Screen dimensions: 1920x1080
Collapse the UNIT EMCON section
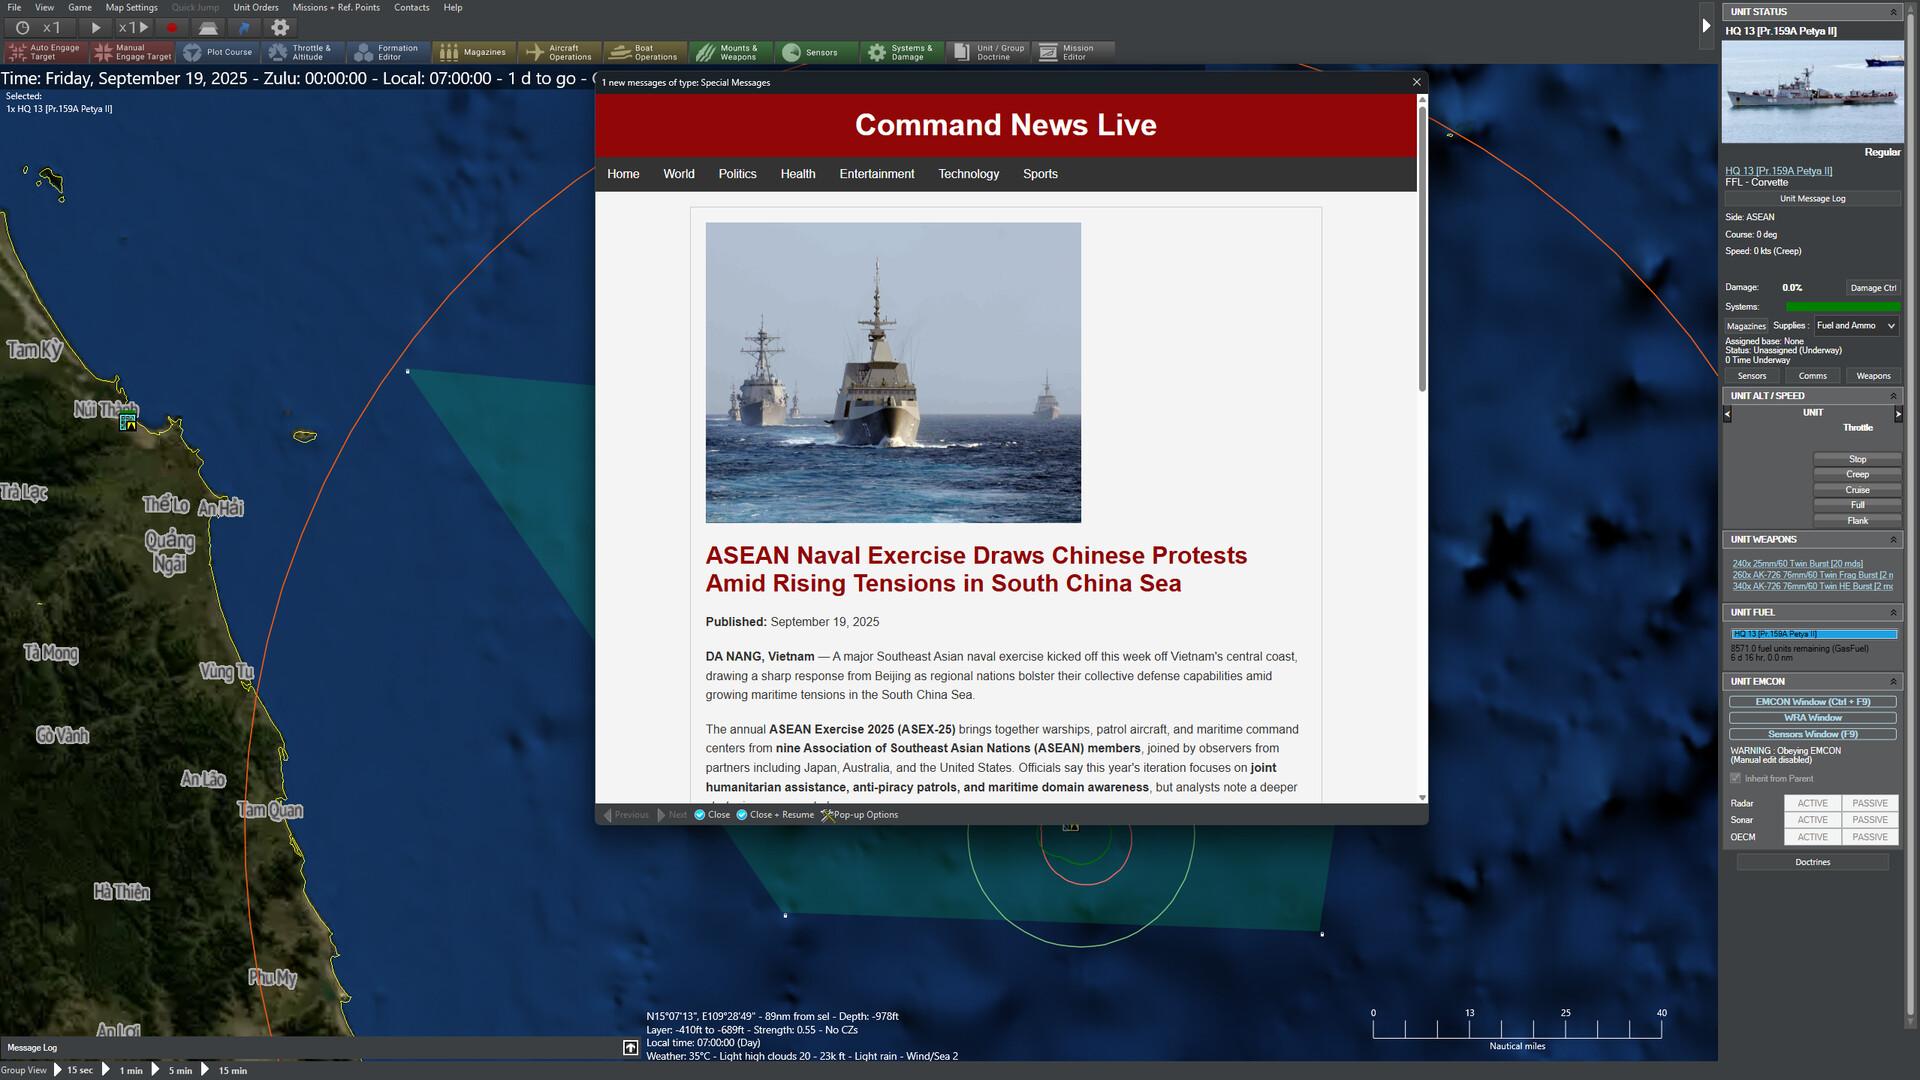[1894, 681]
